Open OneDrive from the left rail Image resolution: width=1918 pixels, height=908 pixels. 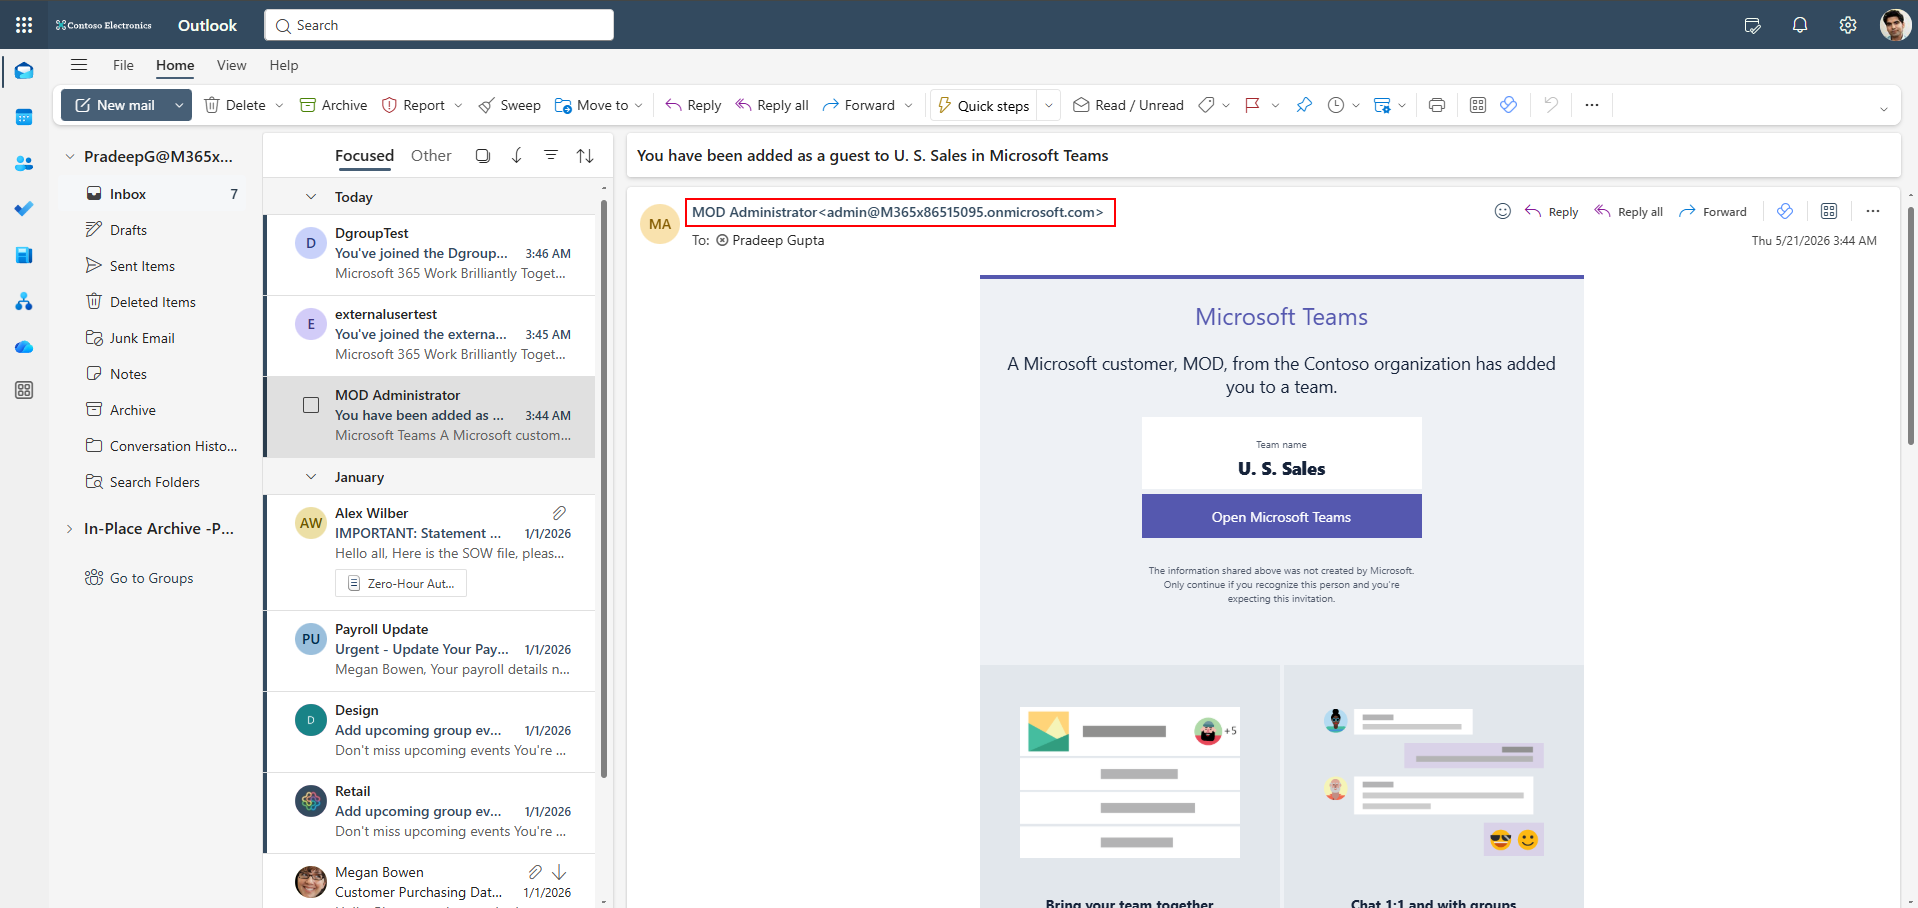(x=24, y=347)
